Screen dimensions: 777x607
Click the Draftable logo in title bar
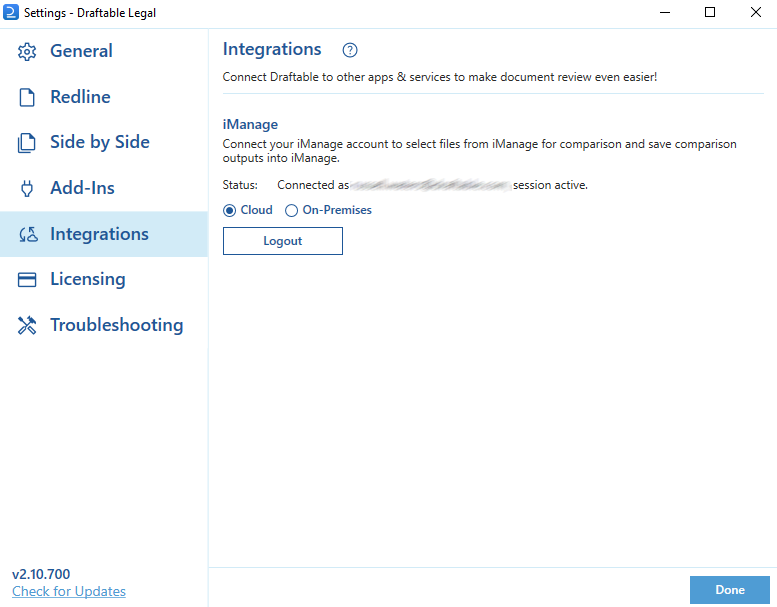pos(10,12)
